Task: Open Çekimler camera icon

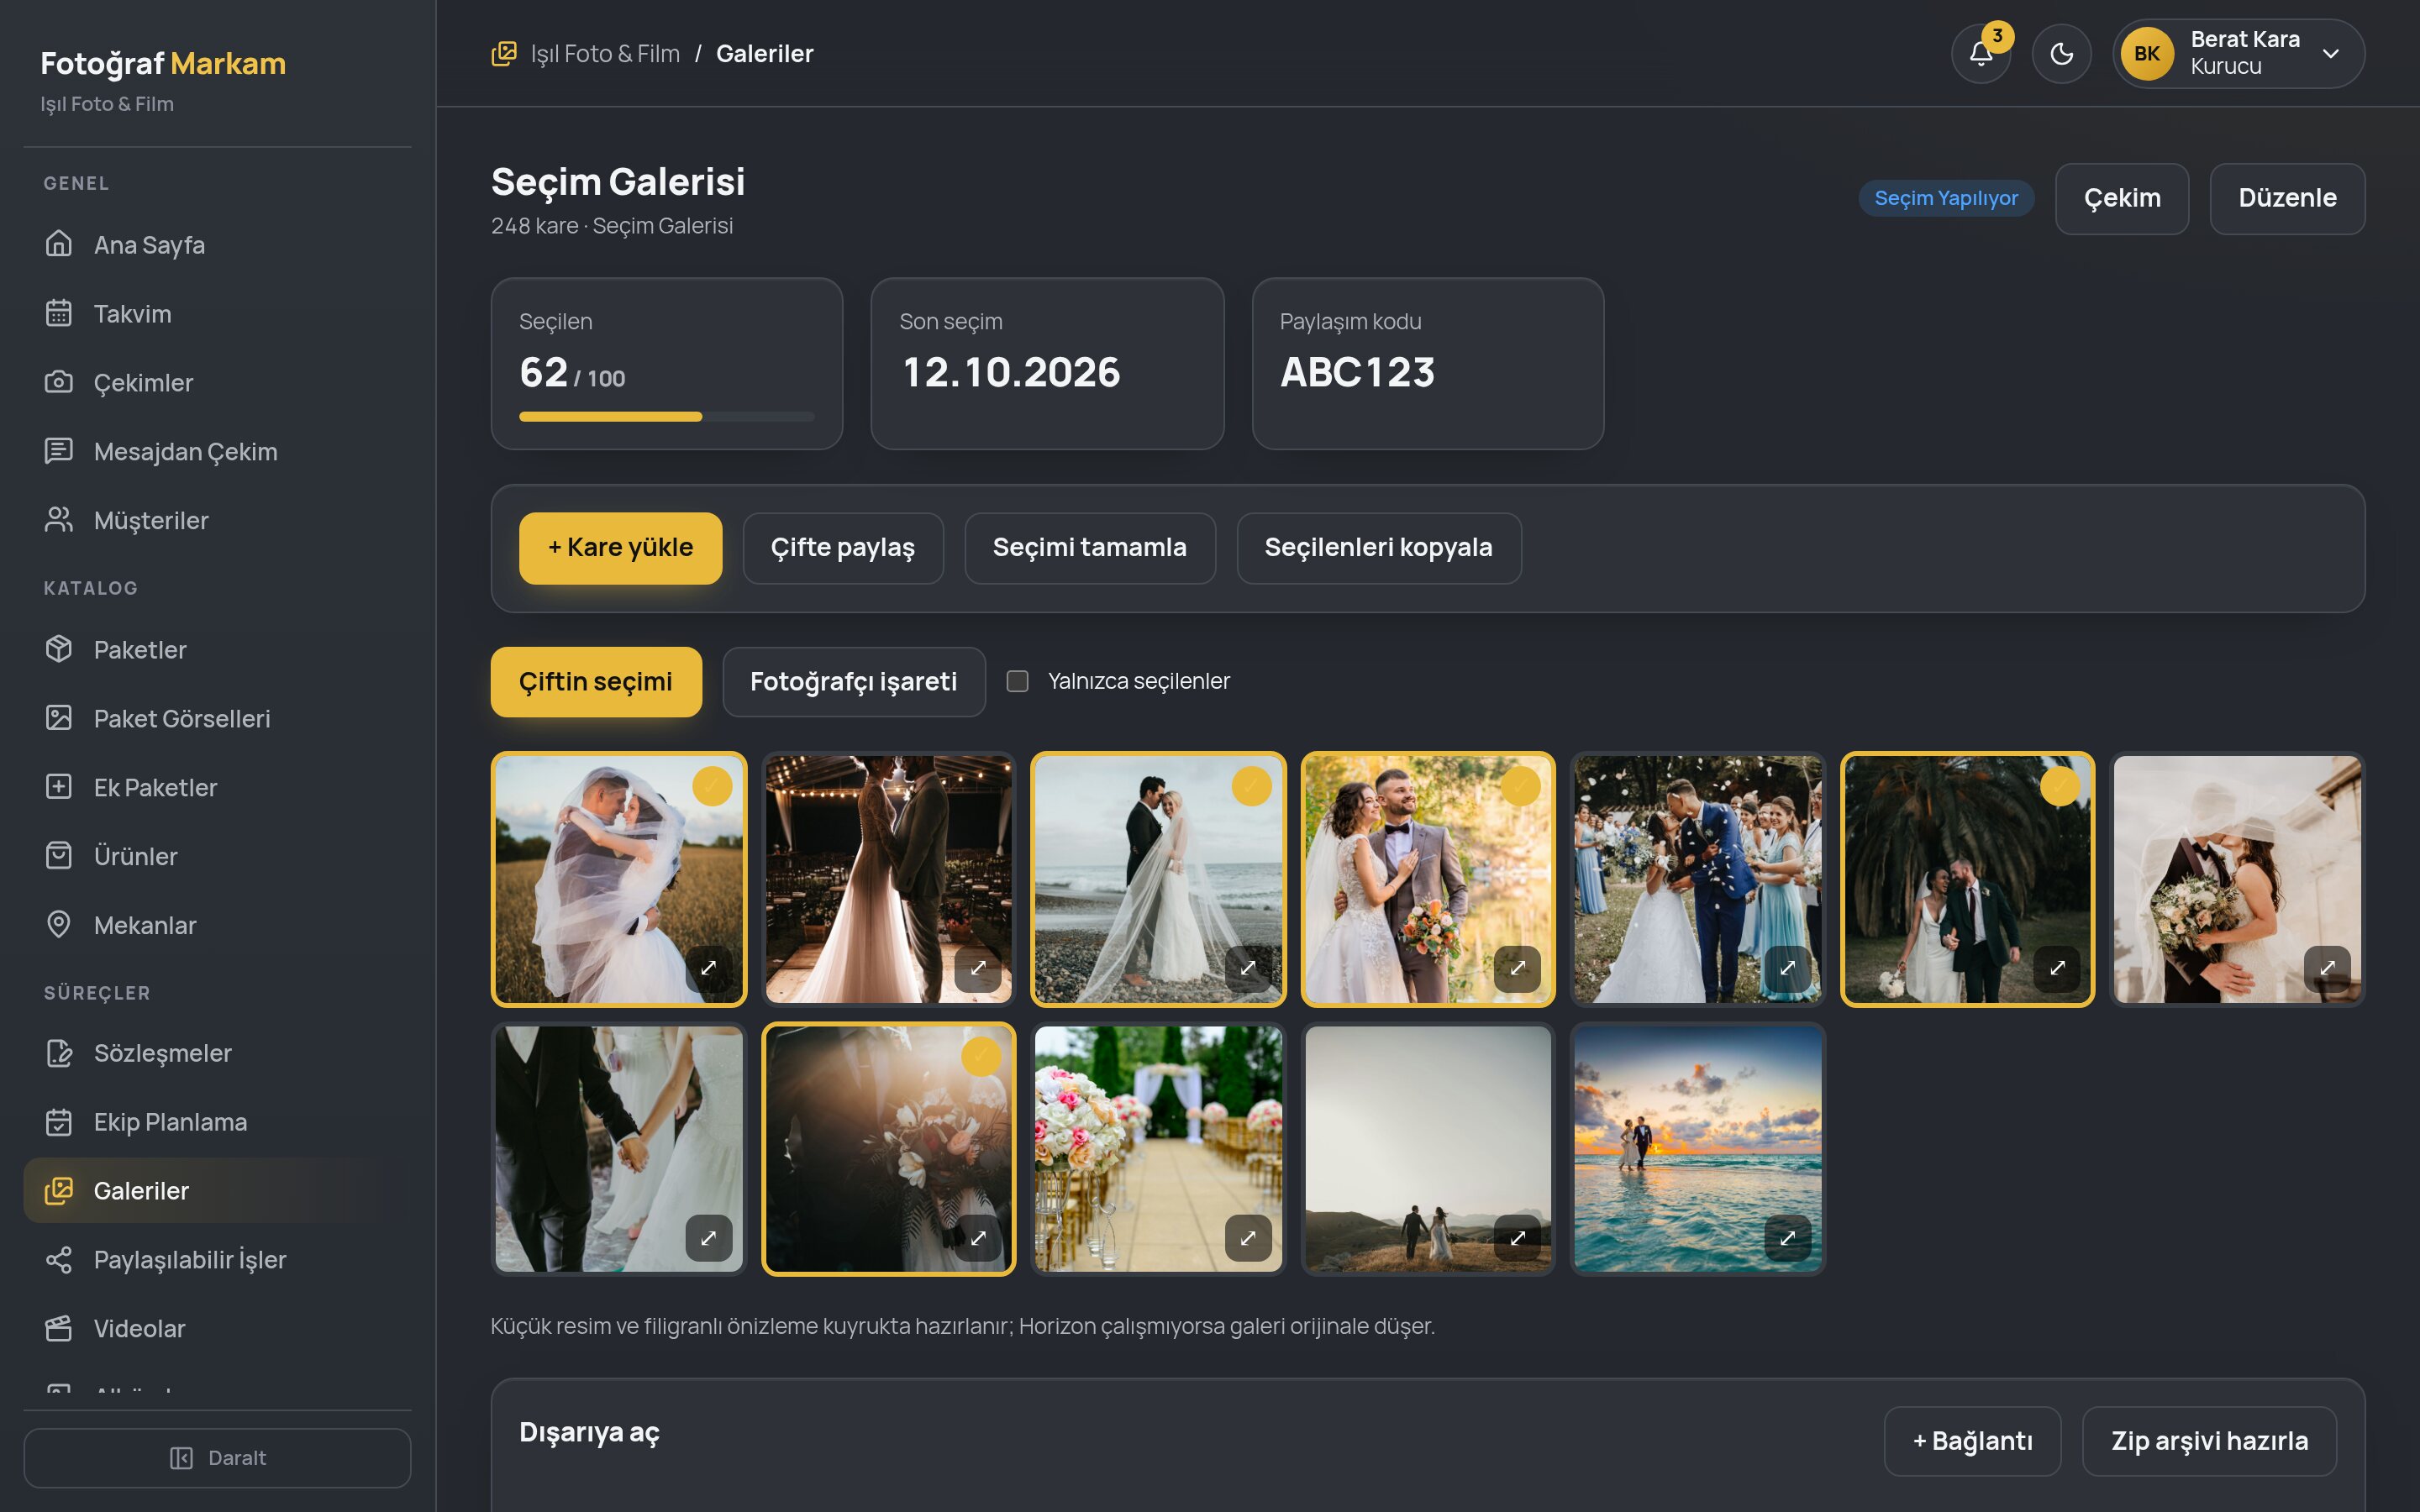Action: 59,382
